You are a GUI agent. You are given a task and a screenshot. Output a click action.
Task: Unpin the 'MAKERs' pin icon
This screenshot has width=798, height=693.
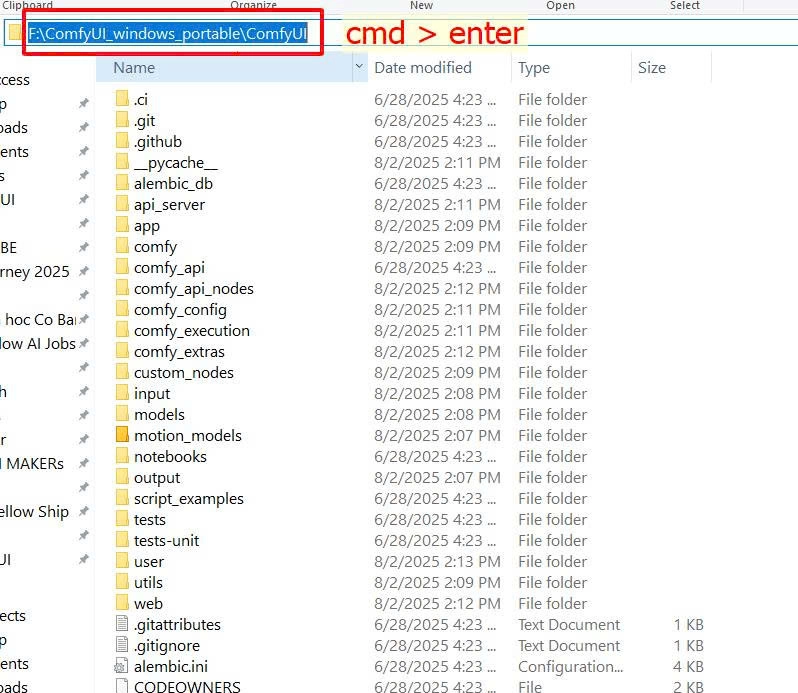point(84,463)
